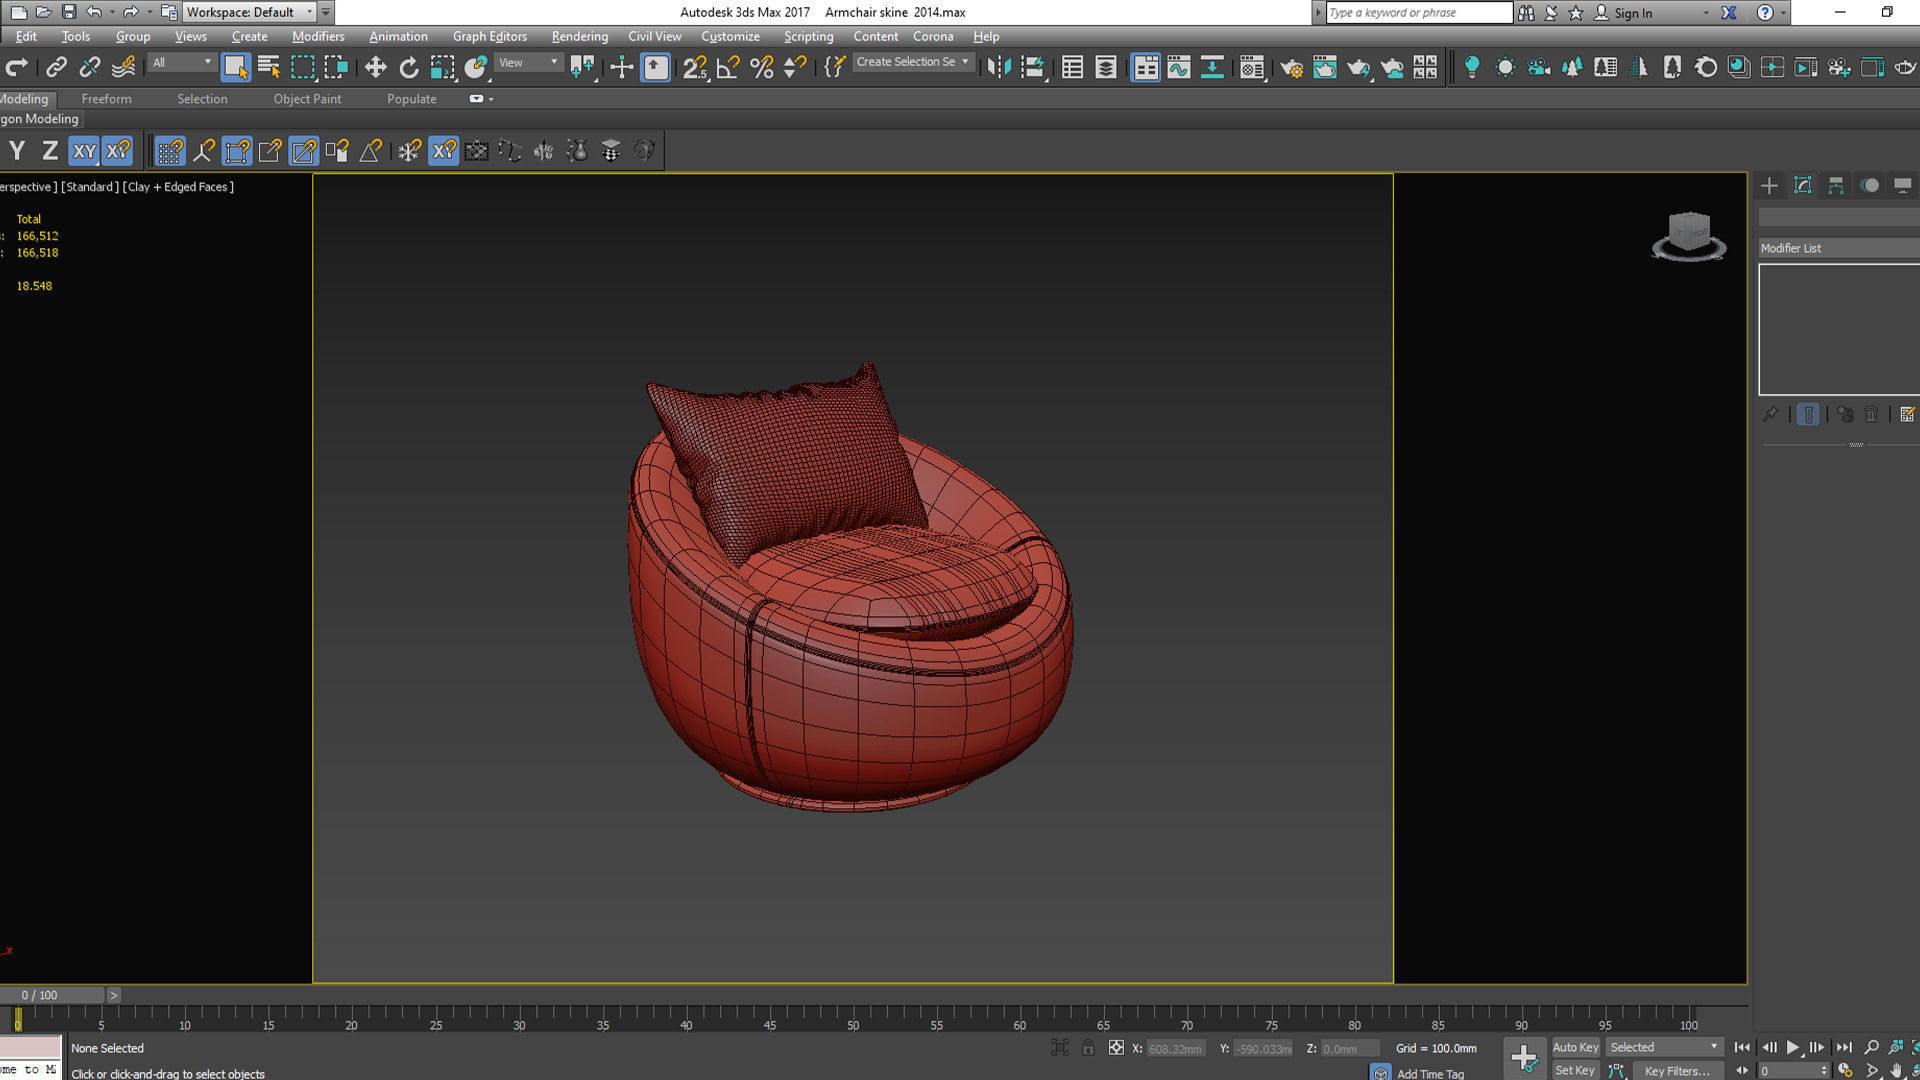Viewport: 1920px width, 1080px height.
Task: Choose Rectangular Selection Region tool
Action: [302, 67]
